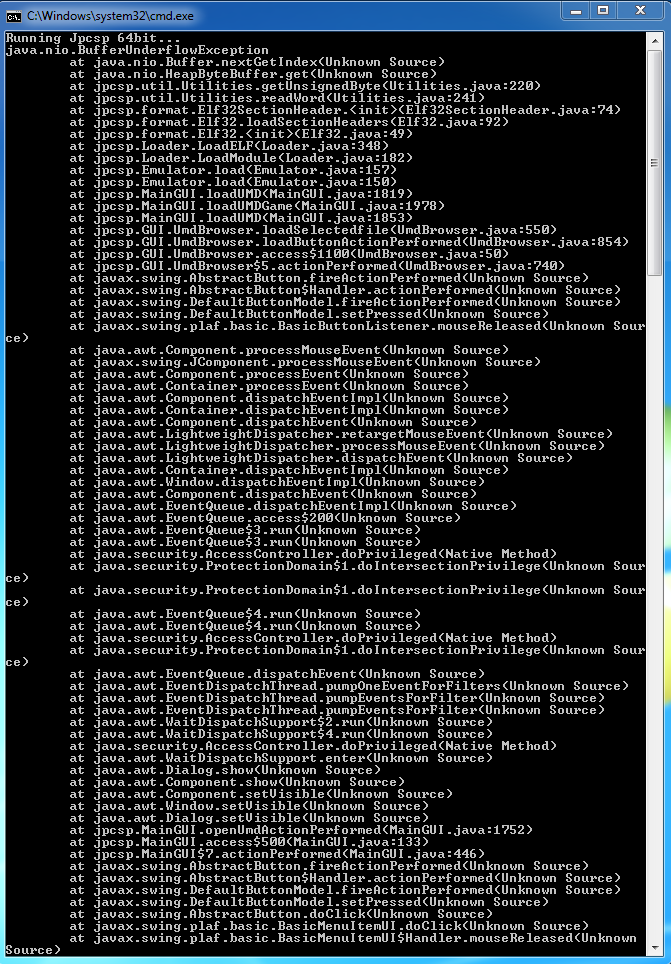Image resolution: width=671 pixels, height=964 pixels.
Task: Click the Loader.LoadELF line
Action: coord(229,146)
